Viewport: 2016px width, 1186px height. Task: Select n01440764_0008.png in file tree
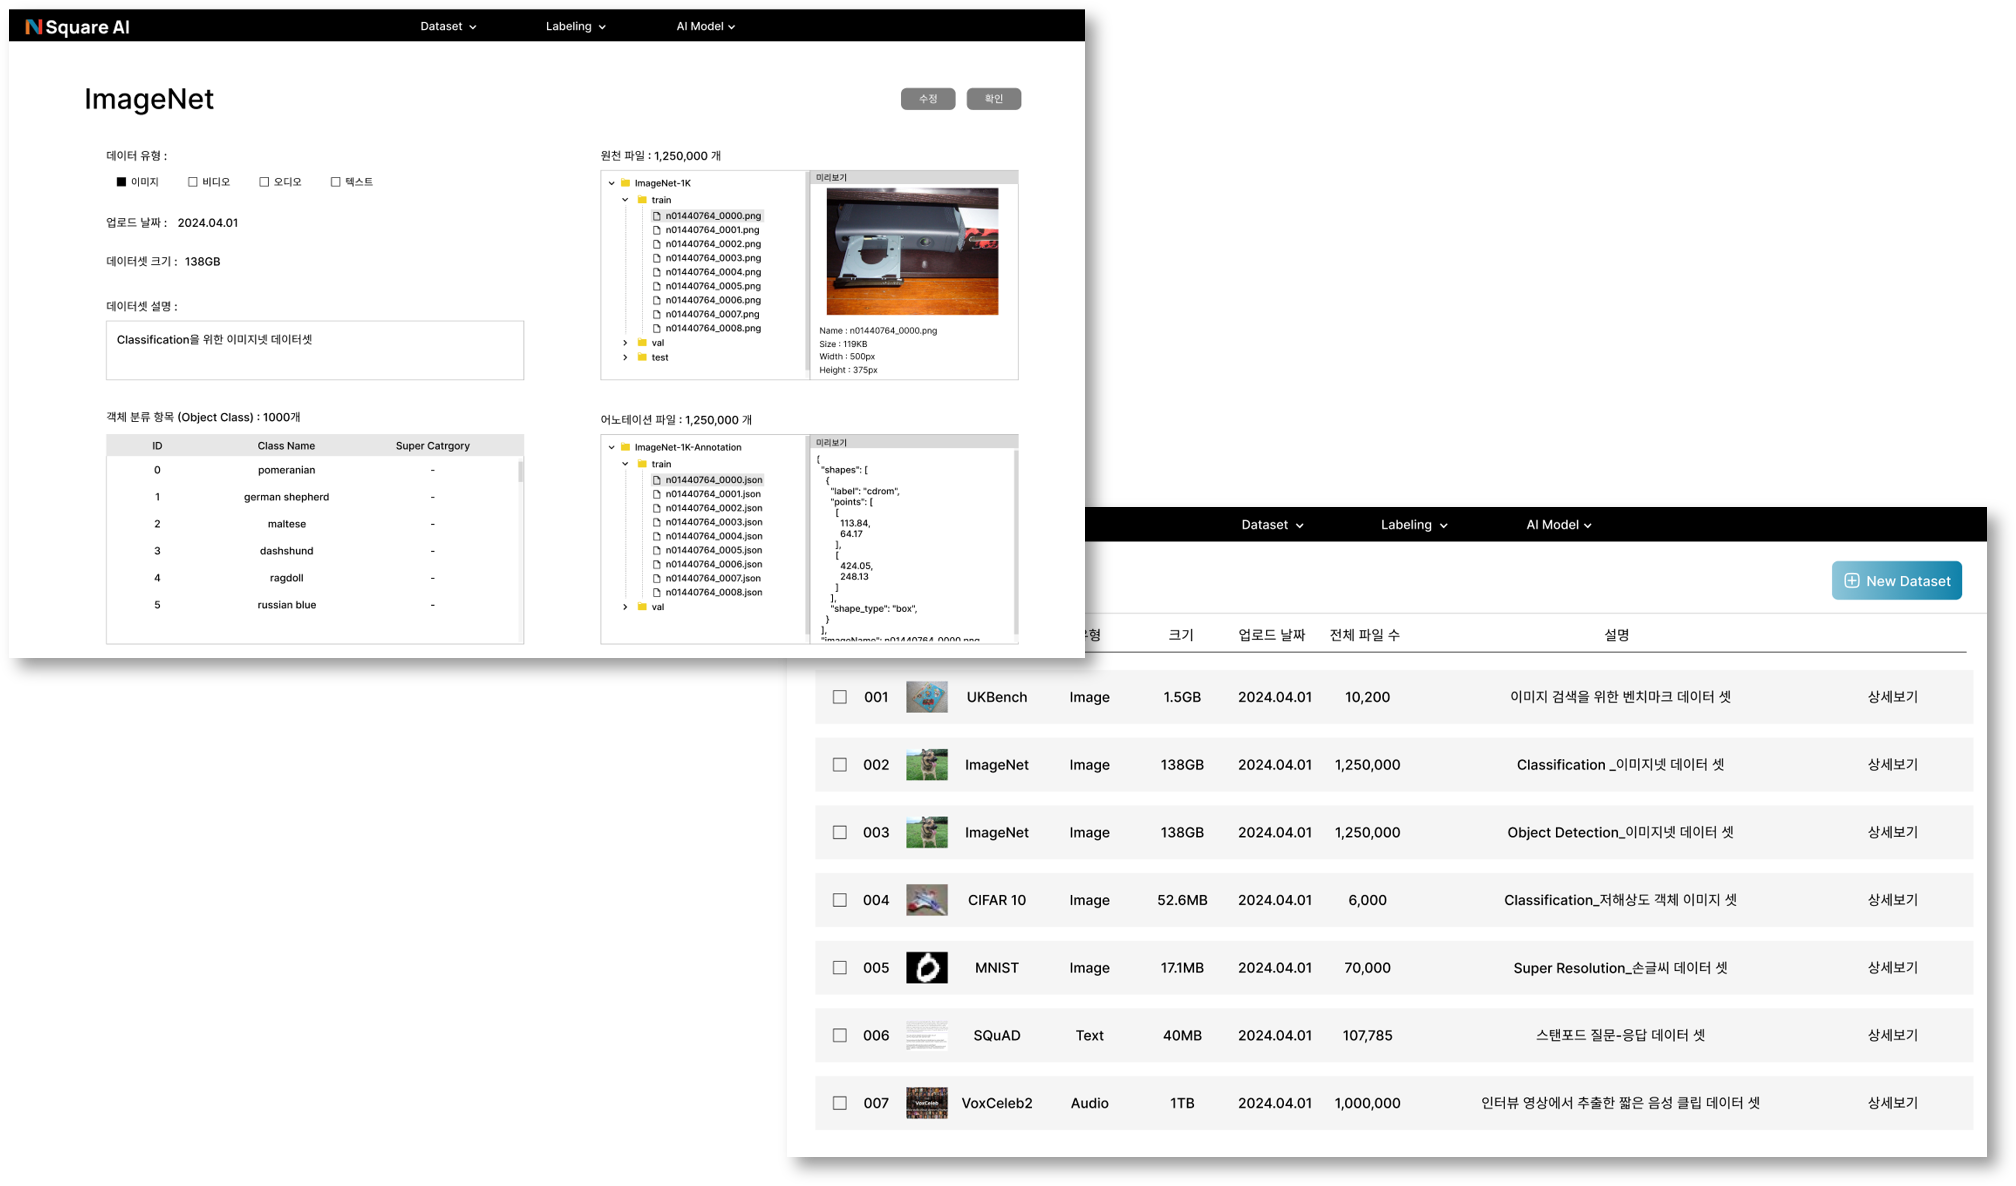tap(712, 328)
